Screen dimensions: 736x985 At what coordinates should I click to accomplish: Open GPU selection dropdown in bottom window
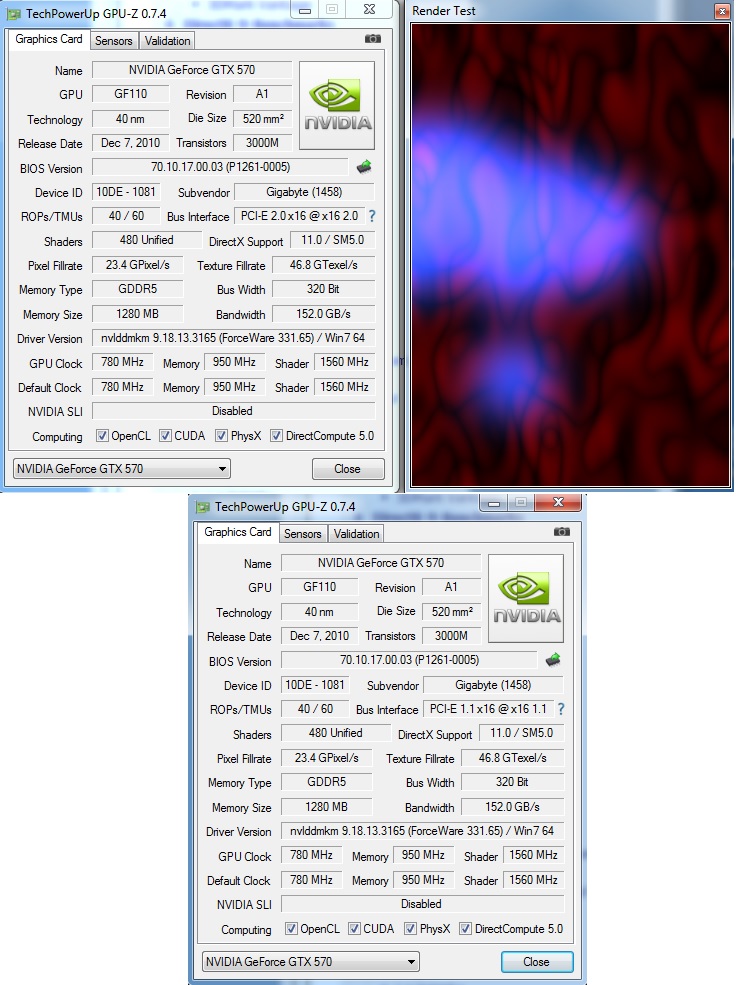311,962
